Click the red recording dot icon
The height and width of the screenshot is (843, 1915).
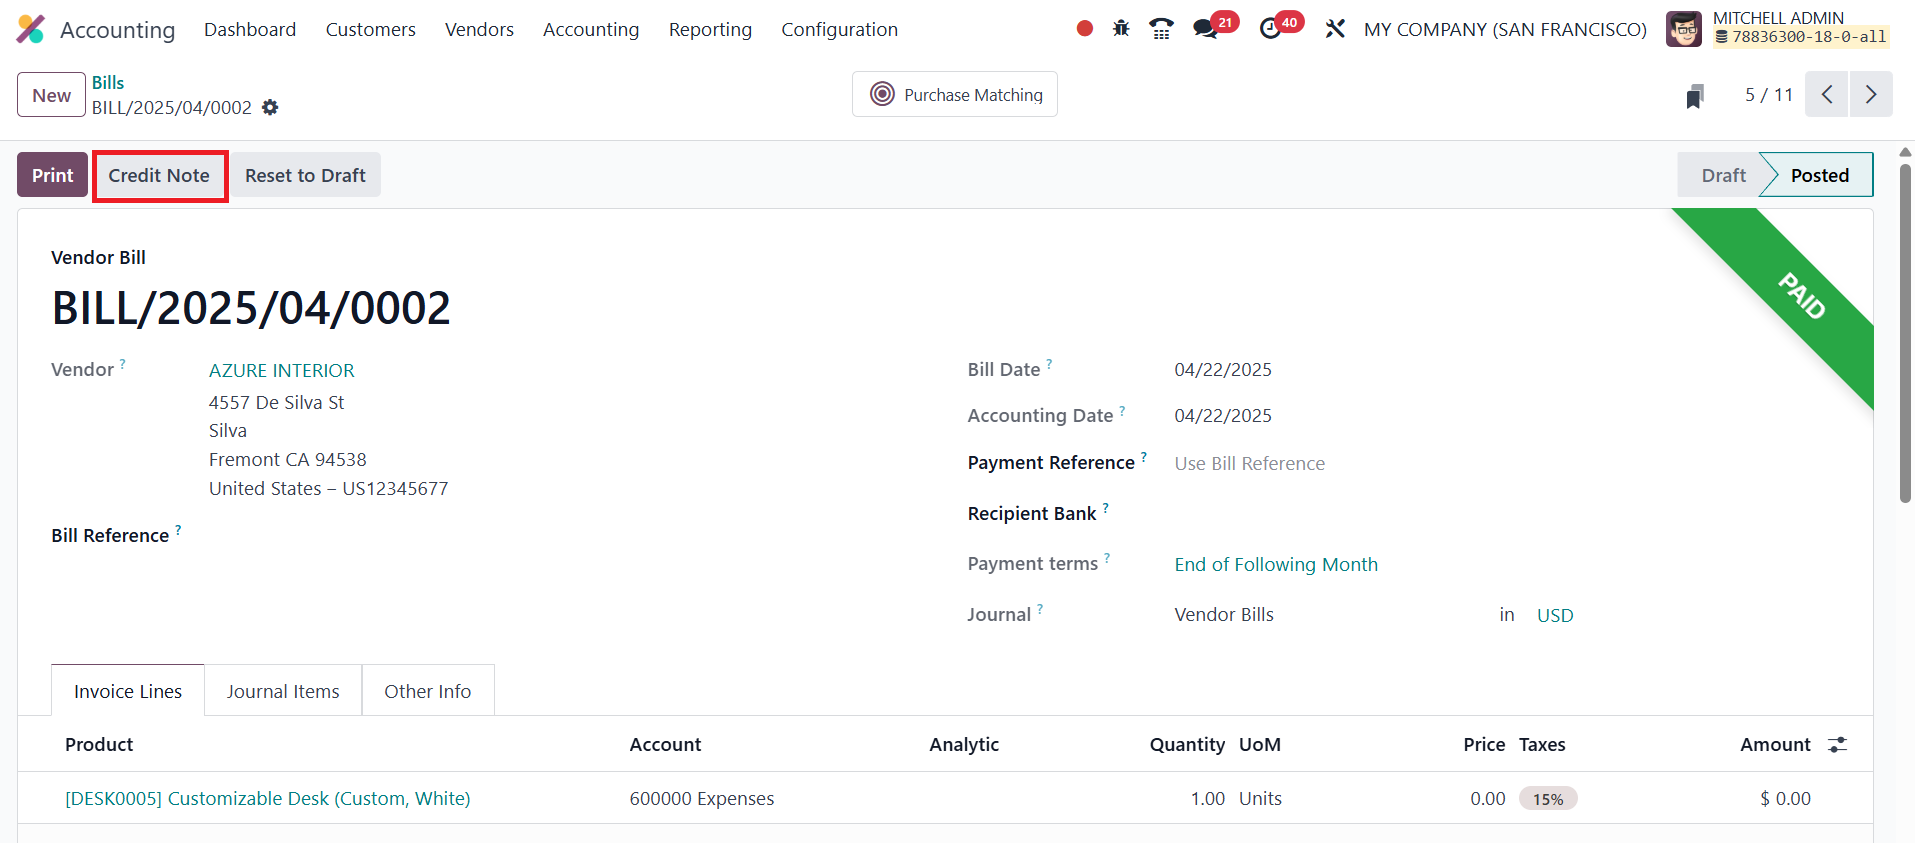click(x=1084, y=29)
